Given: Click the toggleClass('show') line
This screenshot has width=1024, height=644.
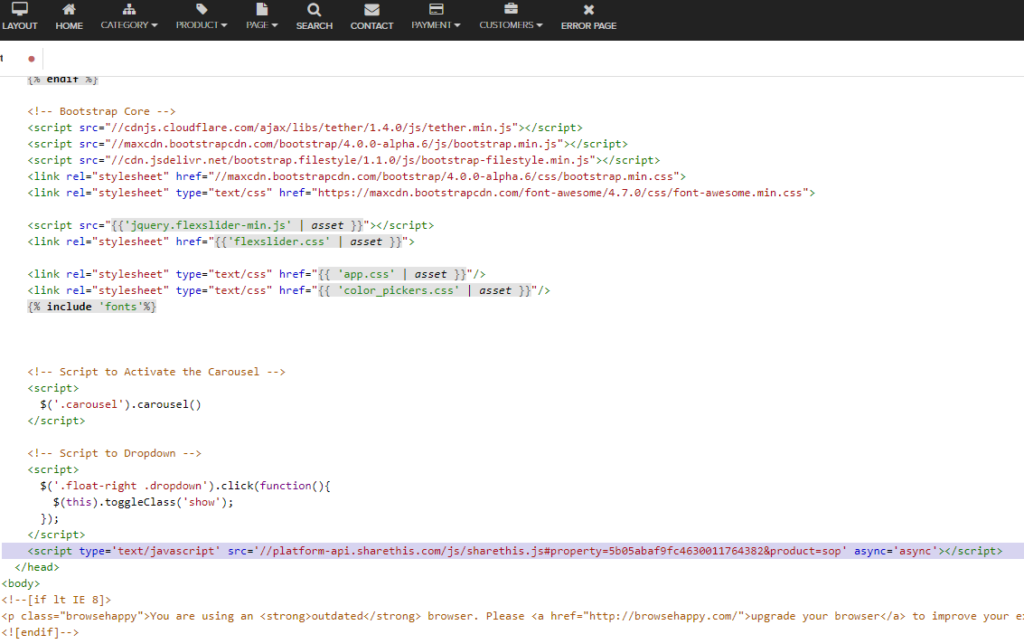Looking at the screenshot, I should click(x=143, y=502).
